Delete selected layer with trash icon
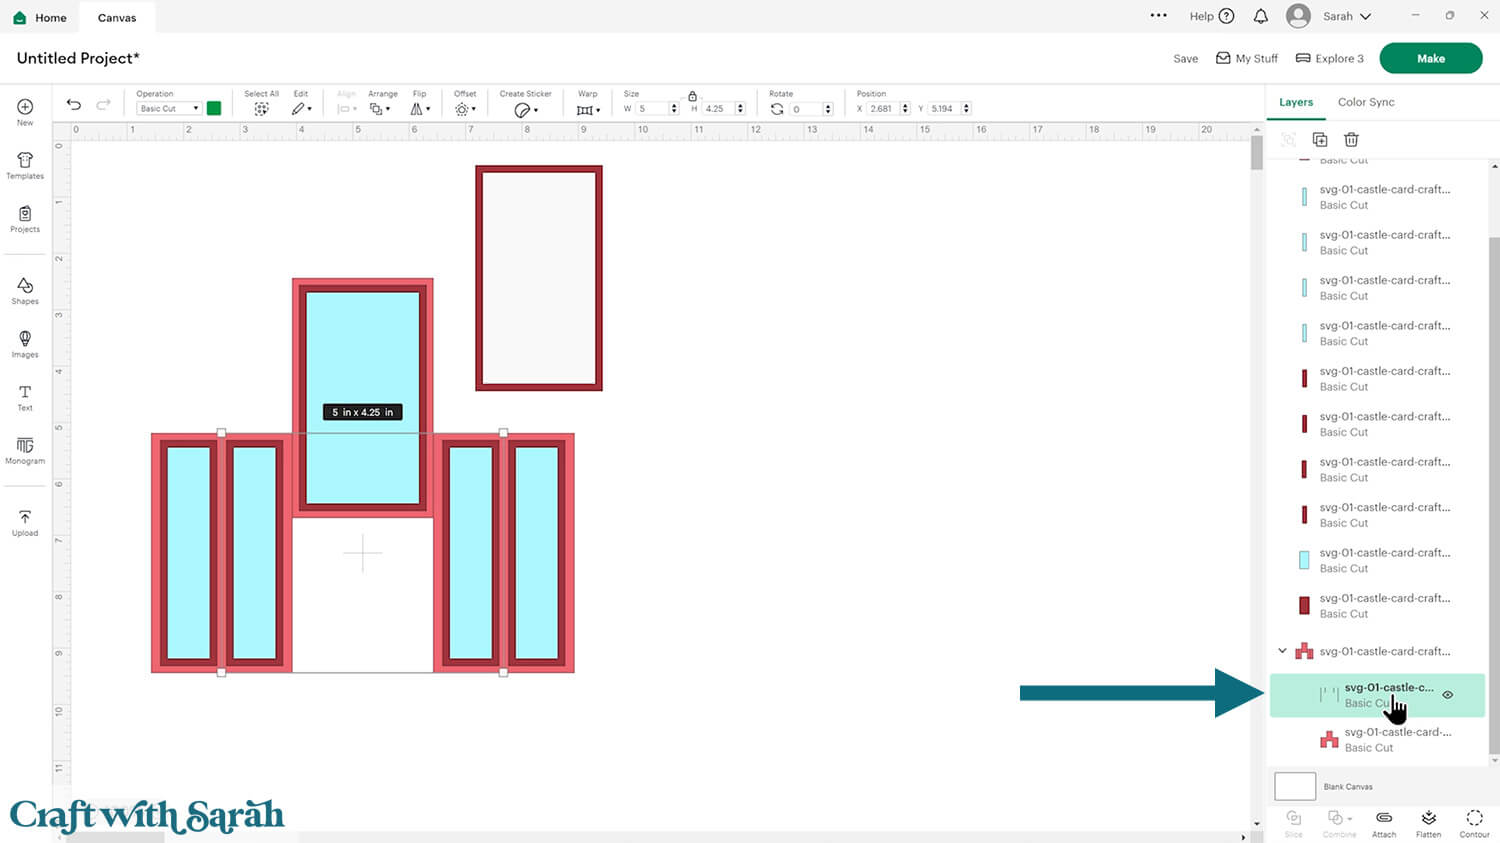 [x=1351, y=139]
